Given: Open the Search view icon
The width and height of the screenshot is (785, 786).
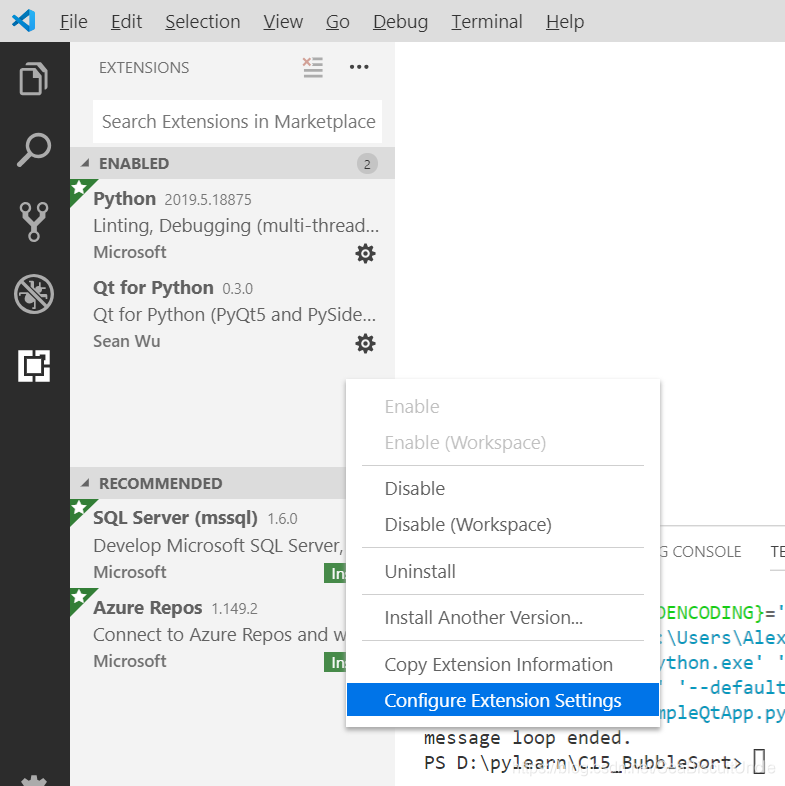Looking at the screenshot, I should [34, 149].
